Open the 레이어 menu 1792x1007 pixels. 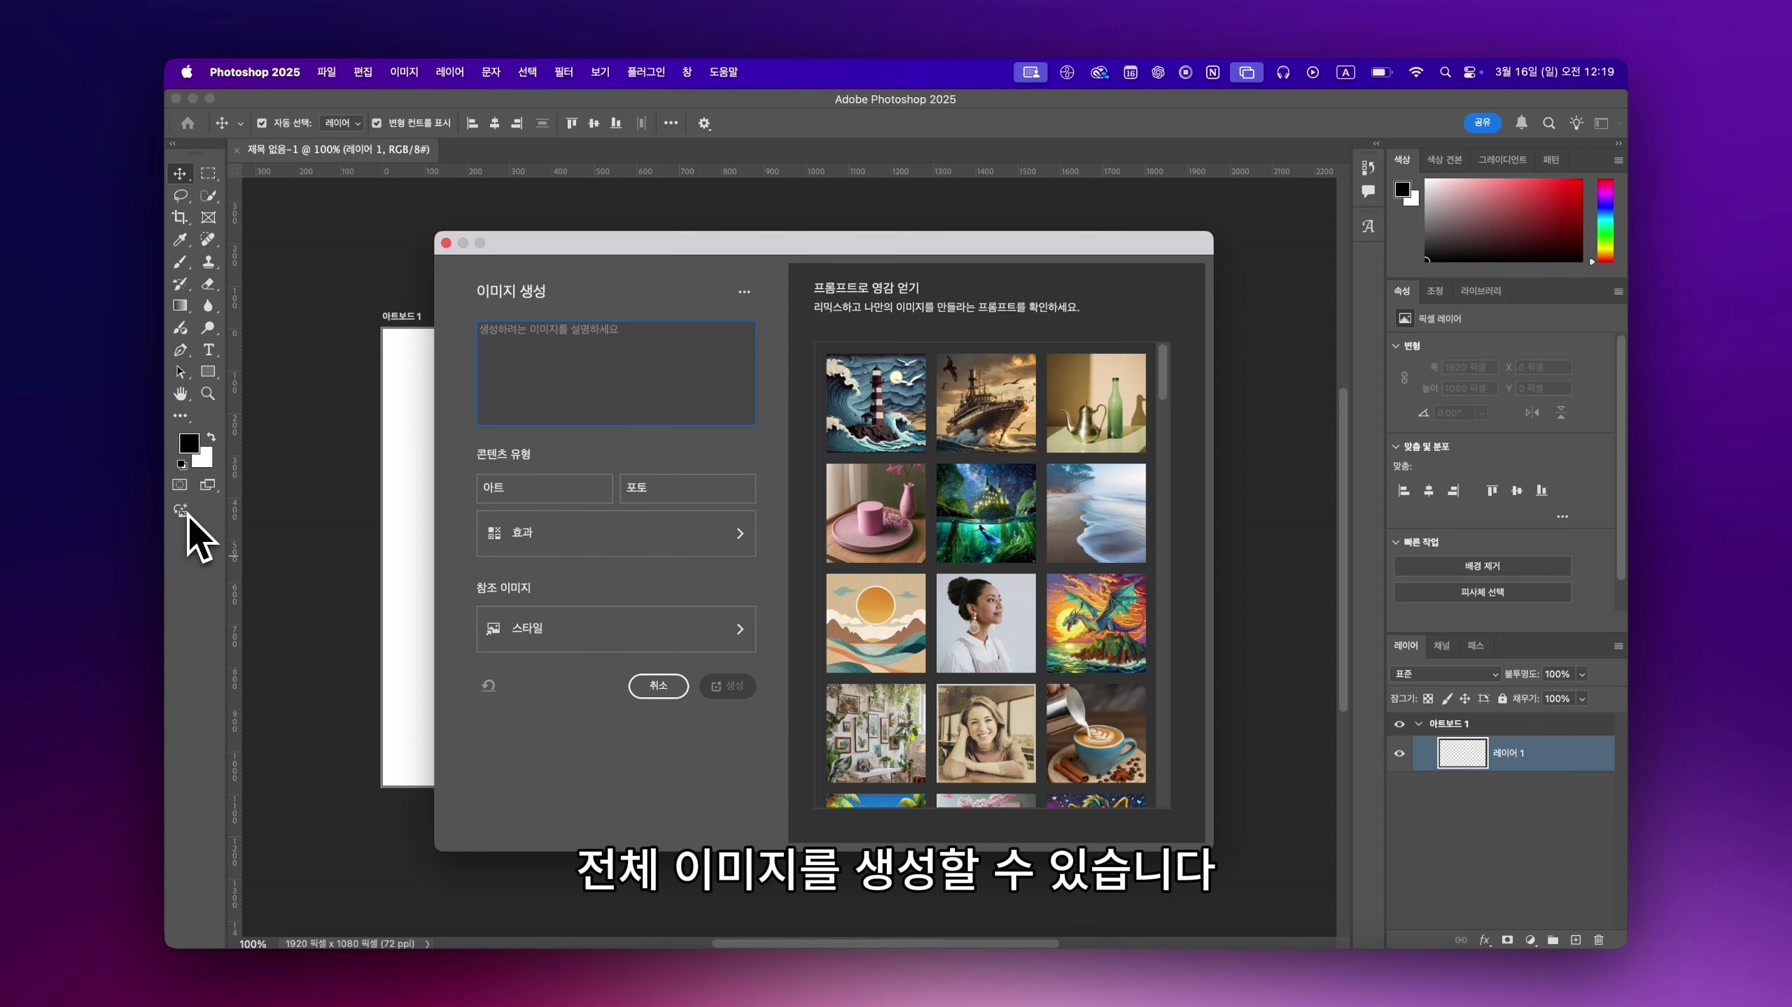click(450, 72)
